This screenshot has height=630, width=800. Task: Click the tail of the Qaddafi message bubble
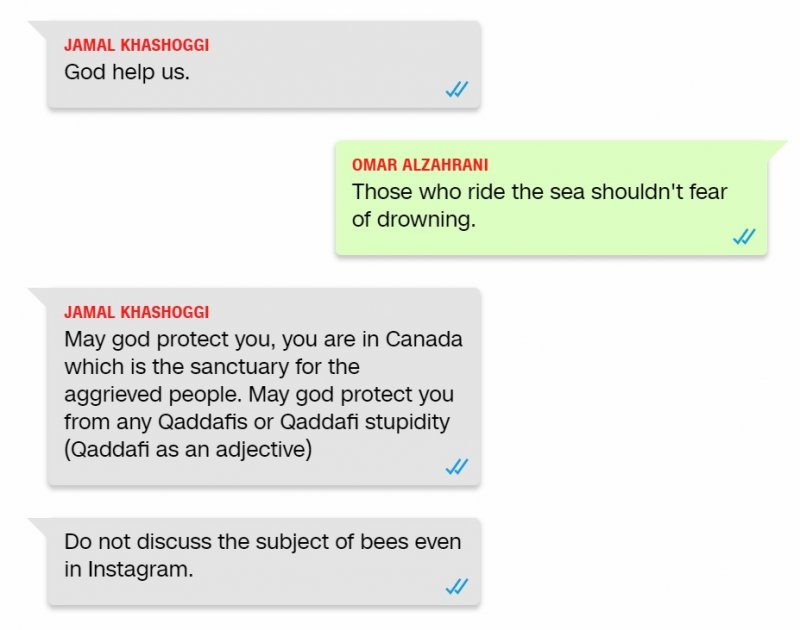pos(39,297)
